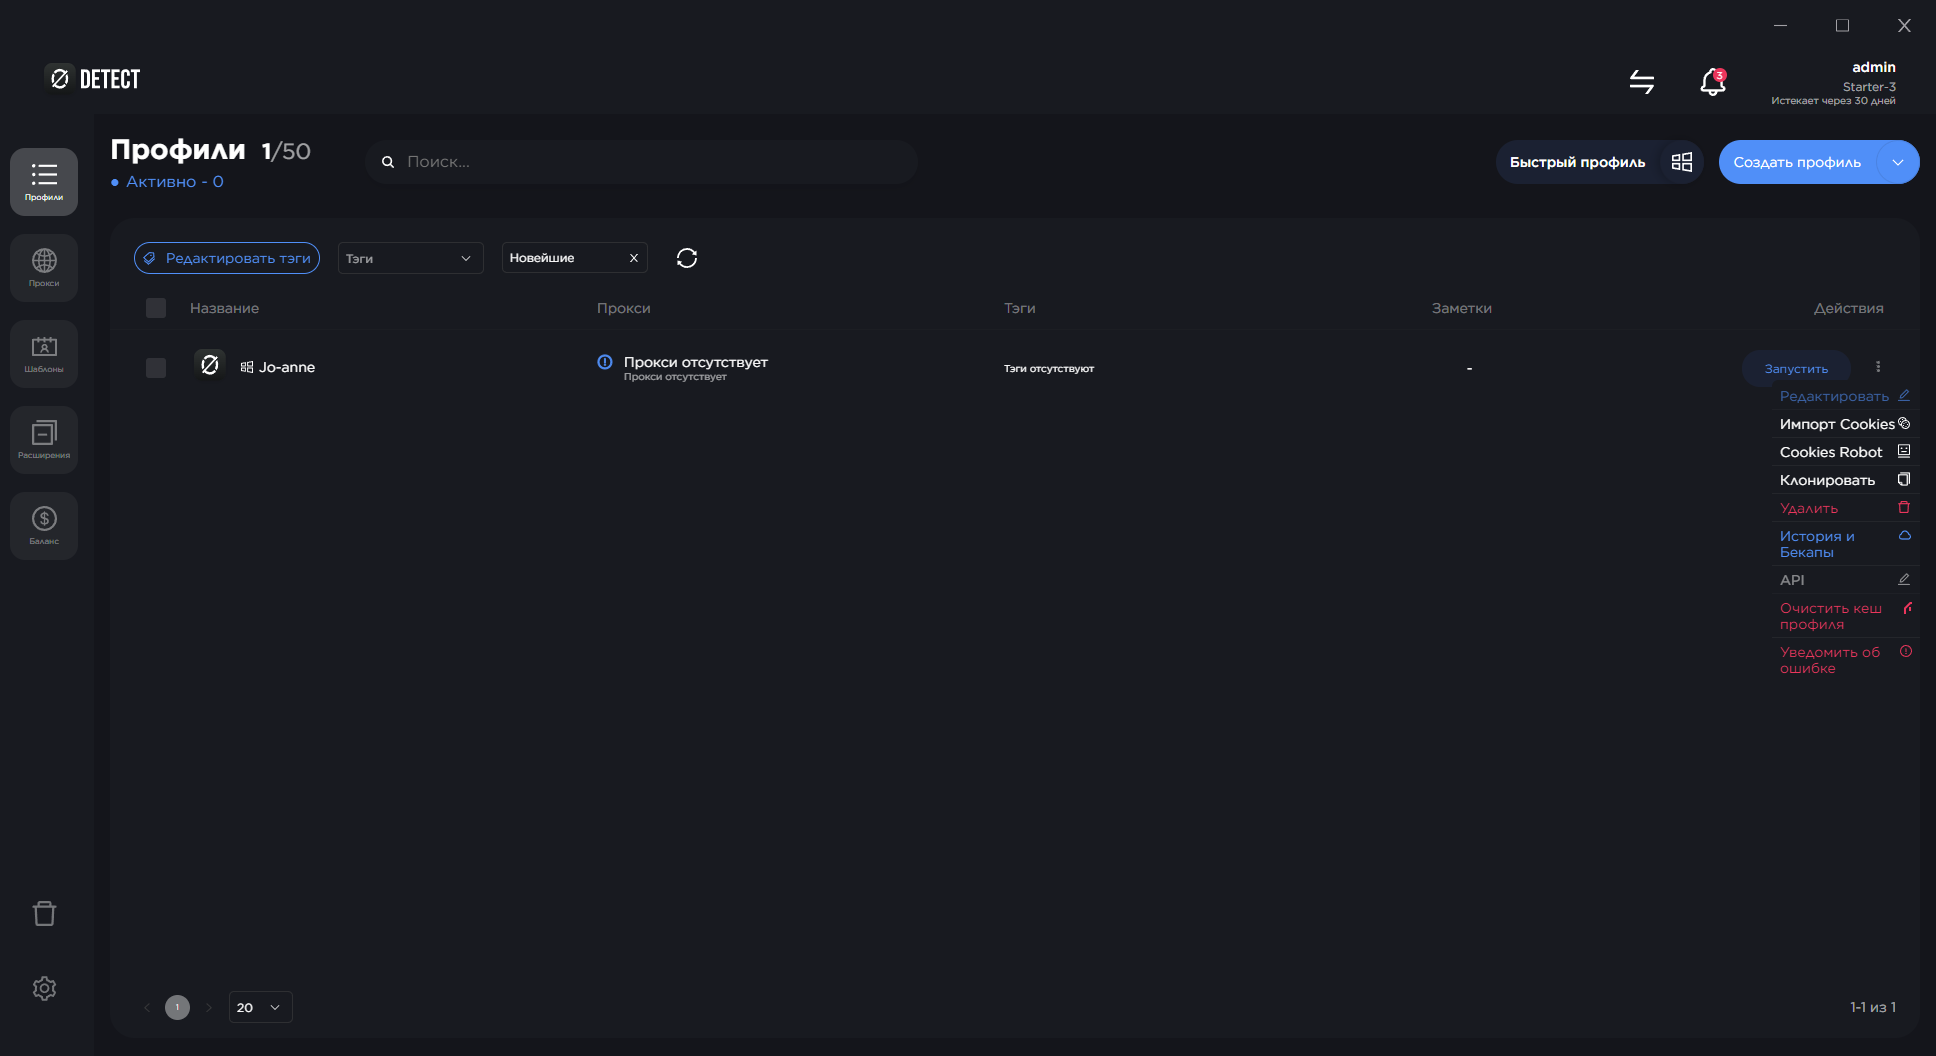Clear the Новейшие sort filter

(x=633, y=258)
